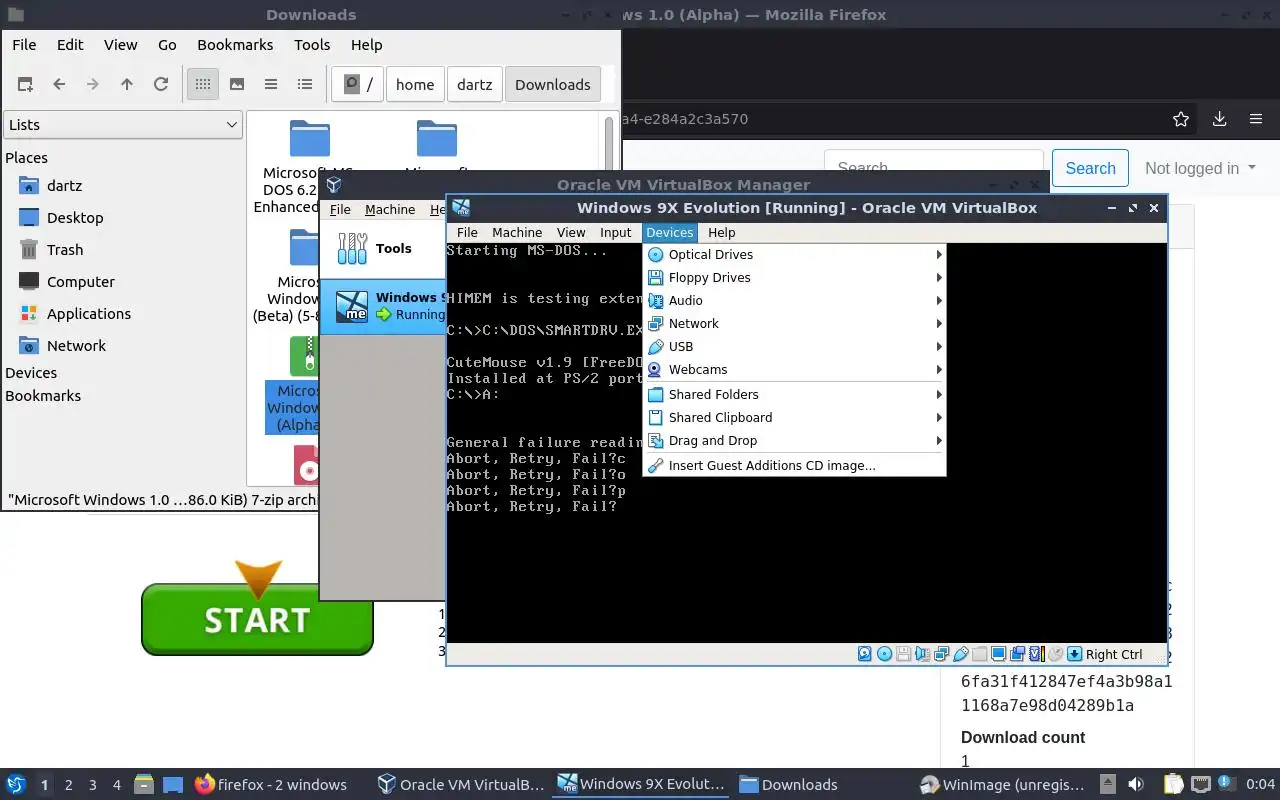Click the mouse integration indicator in VM status bar

tap(1055, 654)
